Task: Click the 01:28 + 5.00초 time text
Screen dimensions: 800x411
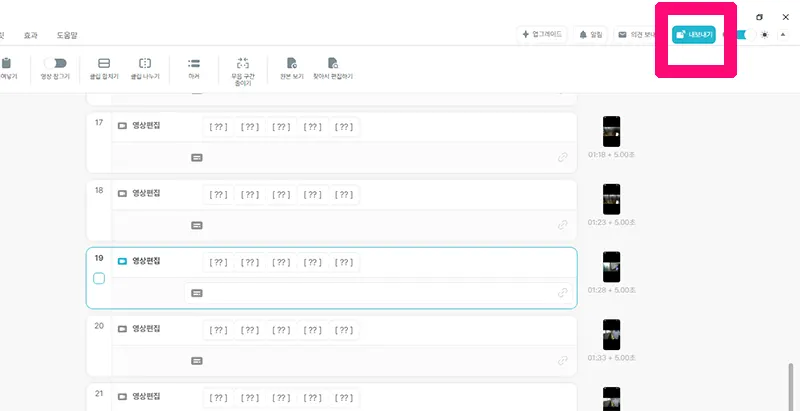Action: [x=611, y=290]
